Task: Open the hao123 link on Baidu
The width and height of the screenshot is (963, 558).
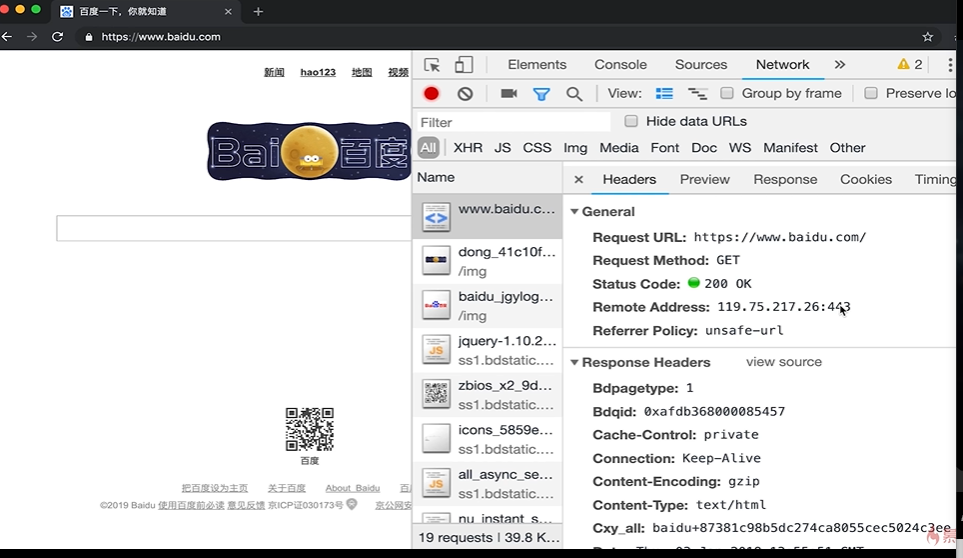Action: [318, 72]
